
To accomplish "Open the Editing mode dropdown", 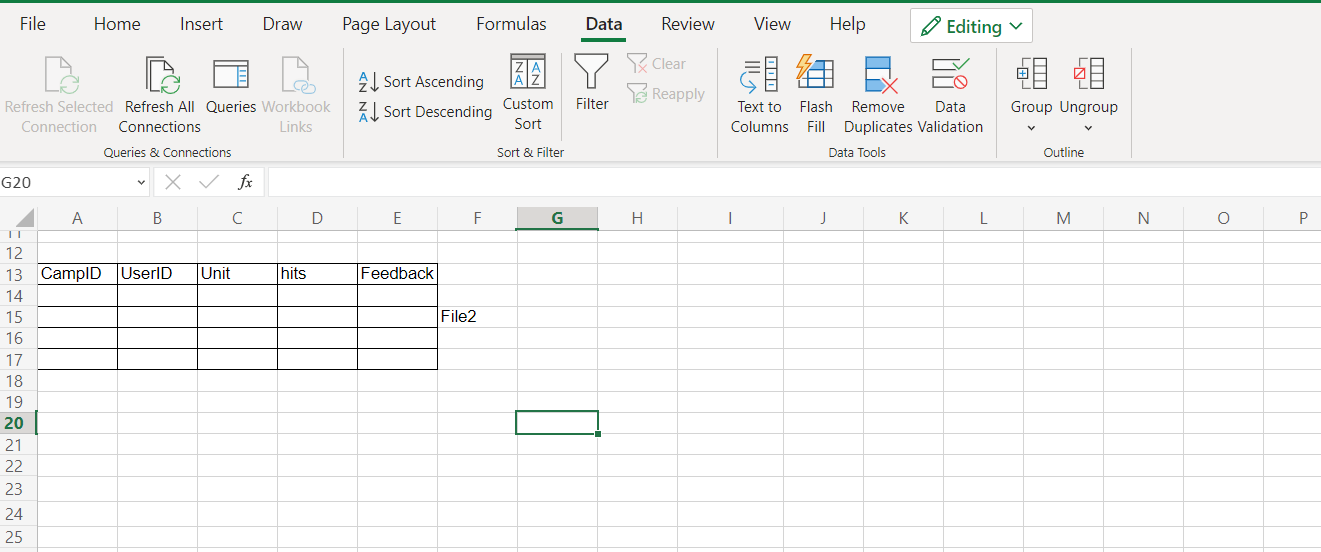I will [971, 26].
